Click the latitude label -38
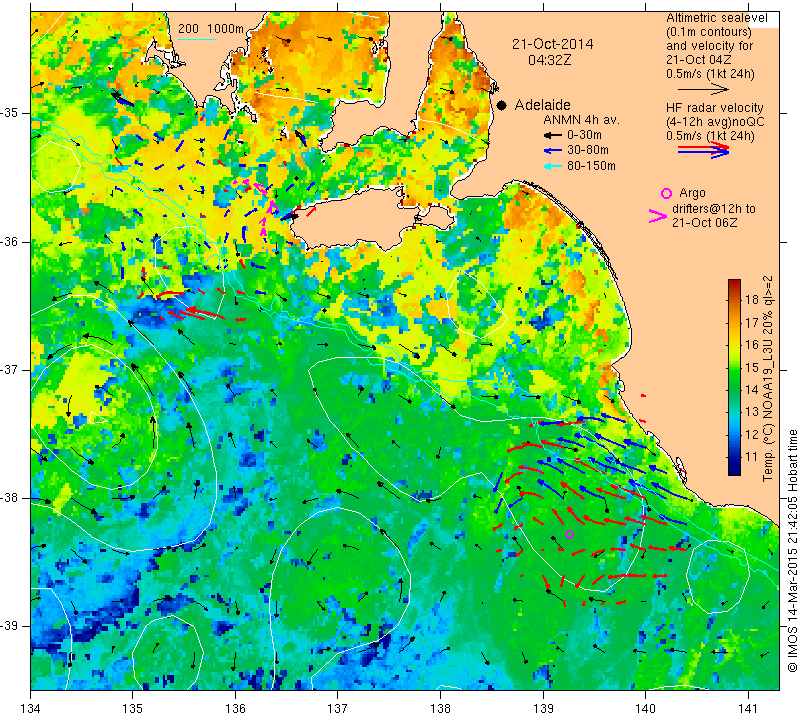This screenshot has width=800, height=720. coord(10,498)
